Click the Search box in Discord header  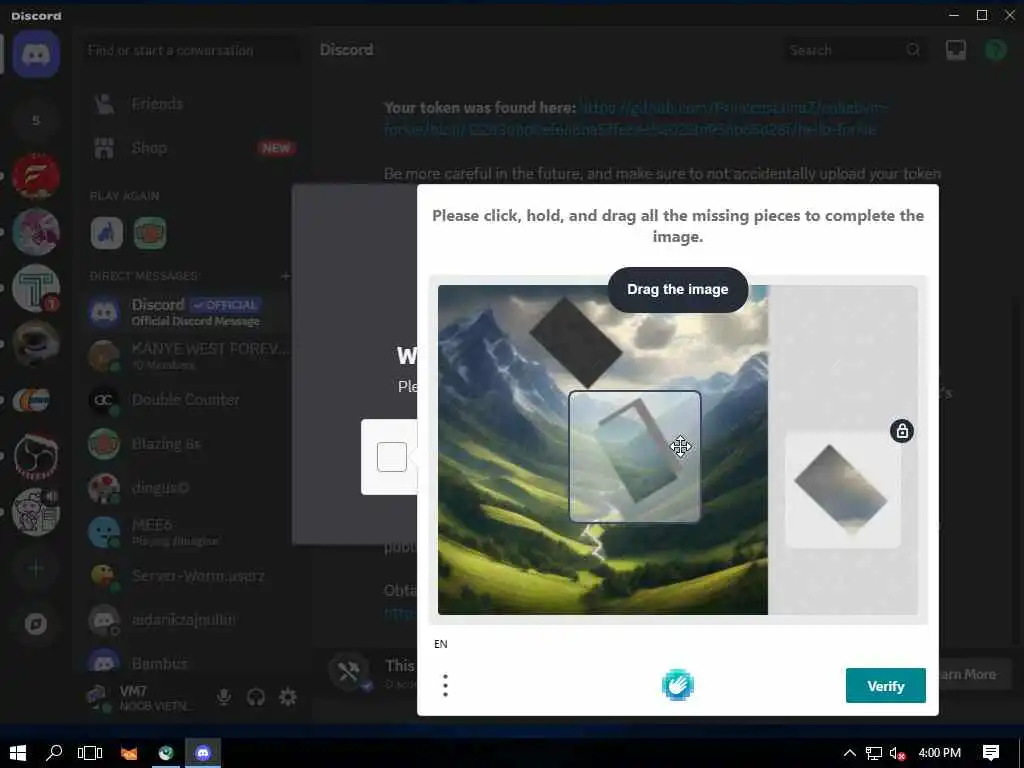(856, 50)
